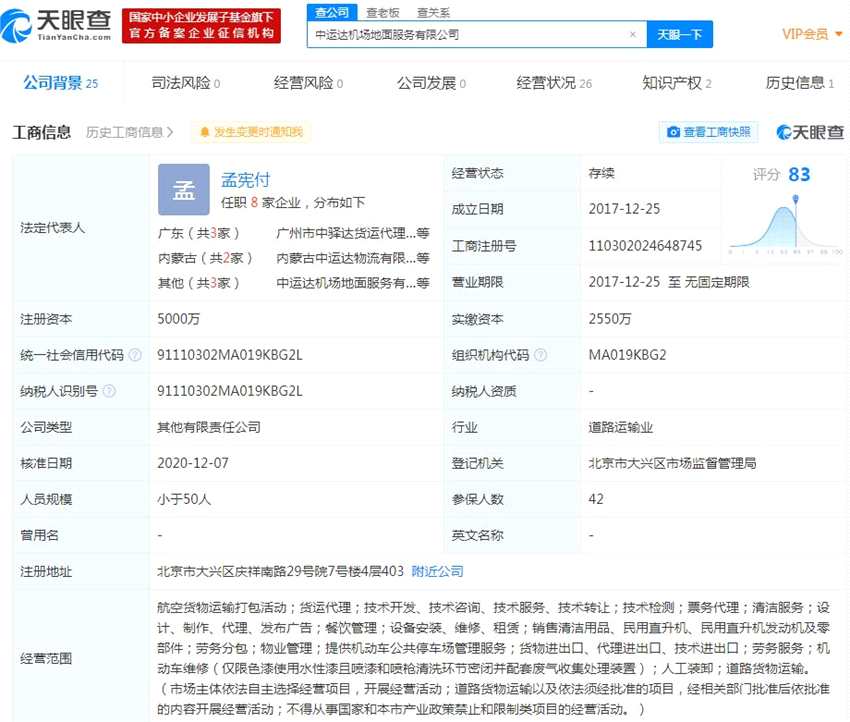
Task: Select establishment date 2017-12-25 in 成立日期 row
Action: [x=624, y=209]
